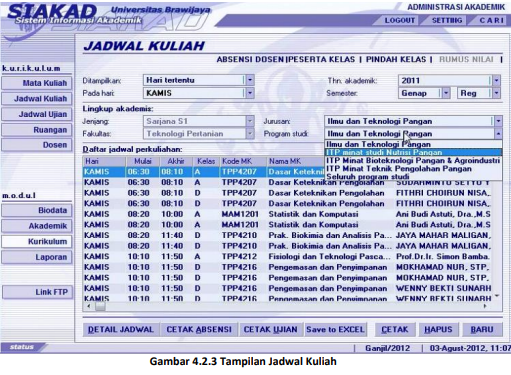This screenshot has height=375, width=511.
Task: Click the HAPUS button
Action: [x=438, y=329]
